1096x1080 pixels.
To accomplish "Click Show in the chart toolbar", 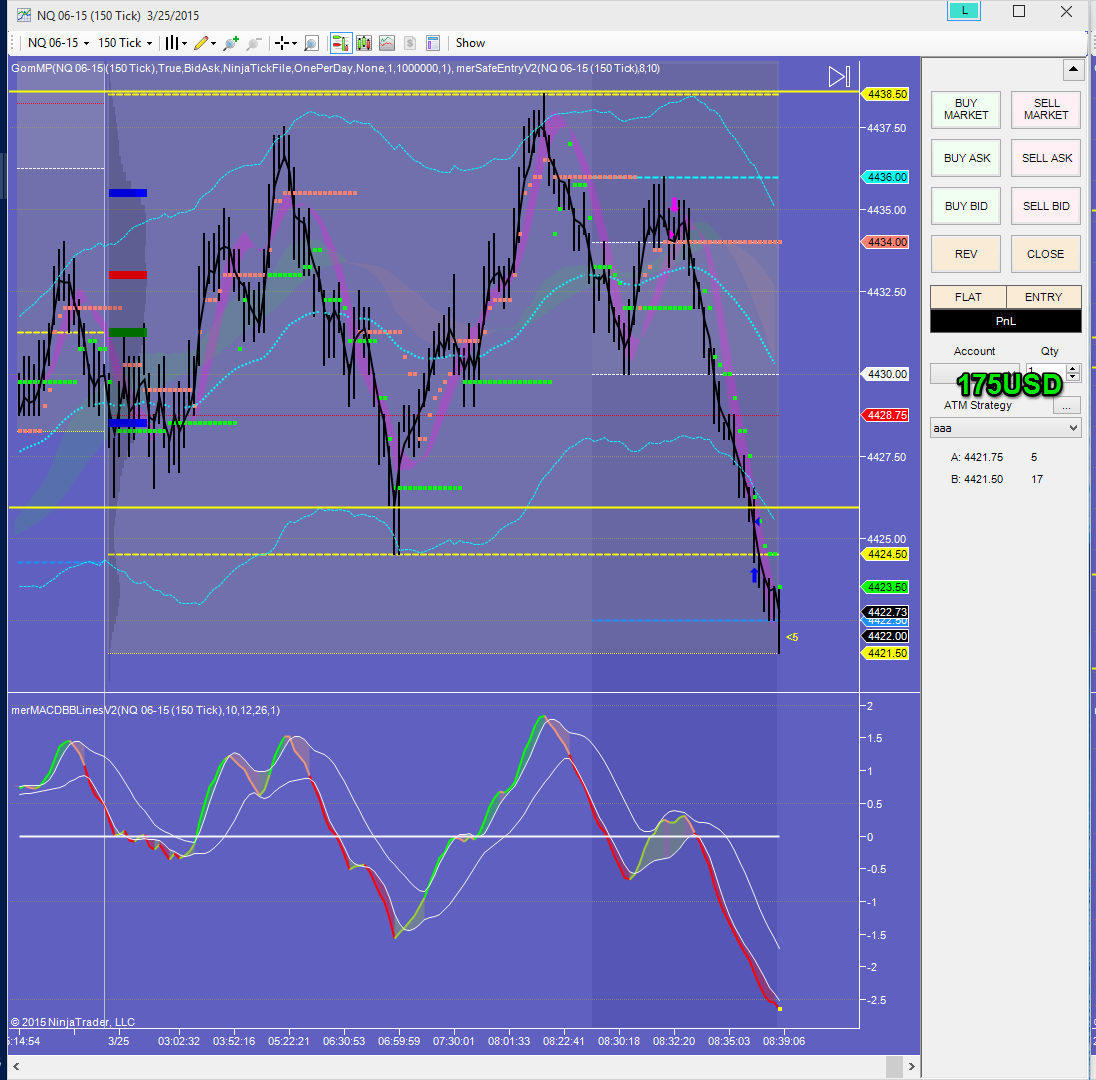I will click(x=470, y=43).
